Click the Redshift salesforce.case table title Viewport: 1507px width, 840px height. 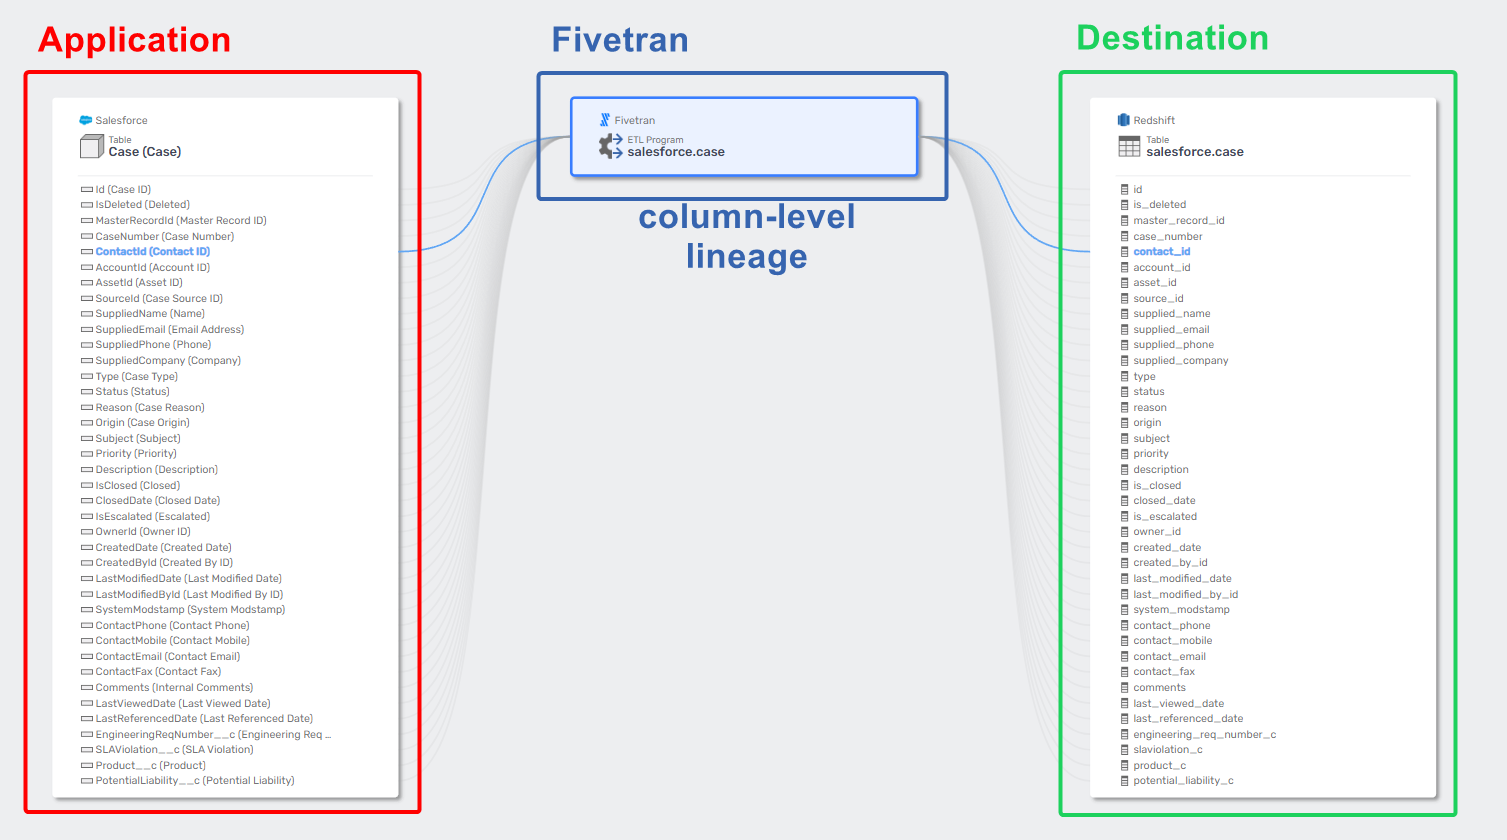(x=1195, y=152)
